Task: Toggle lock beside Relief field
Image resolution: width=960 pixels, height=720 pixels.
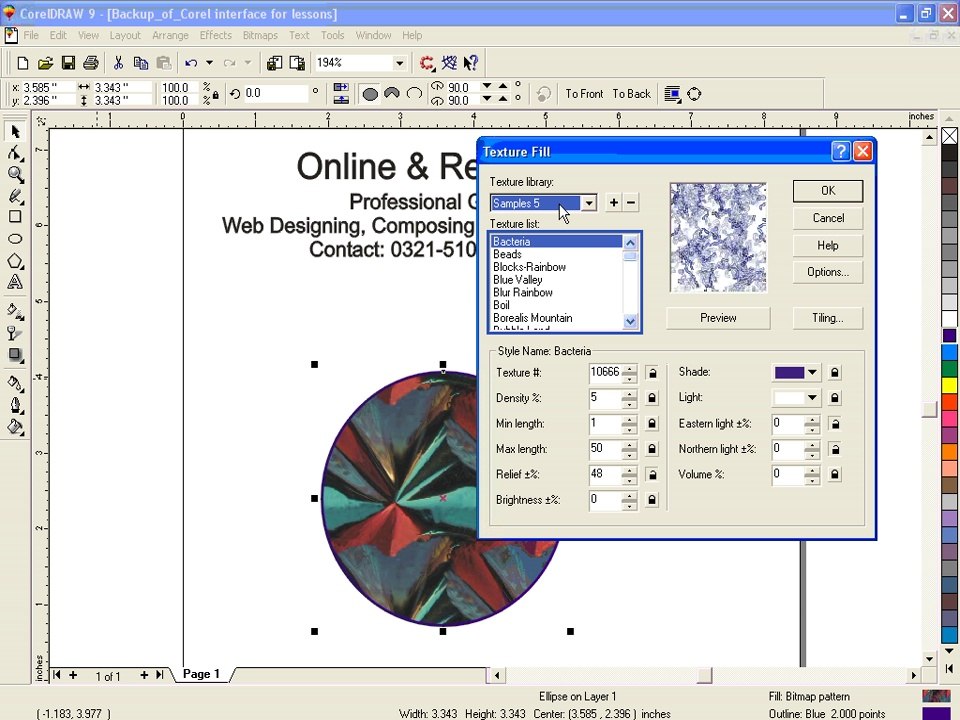Action: click(652, 474)
